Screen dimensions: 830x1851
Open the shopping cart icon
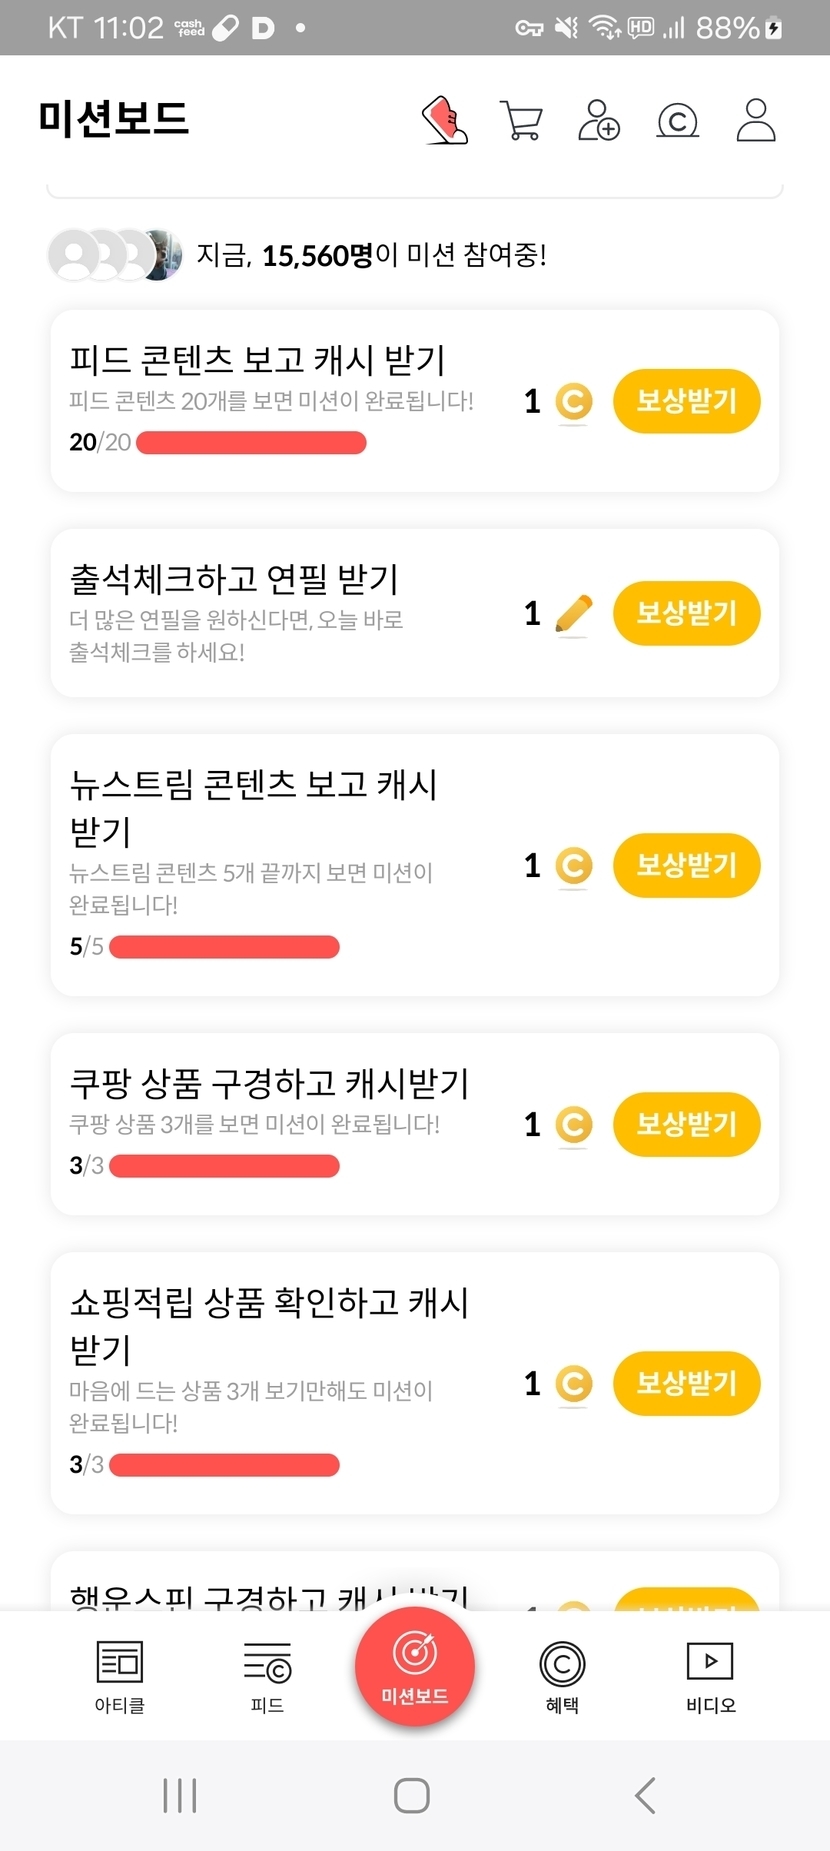click(x=520, y=121)
